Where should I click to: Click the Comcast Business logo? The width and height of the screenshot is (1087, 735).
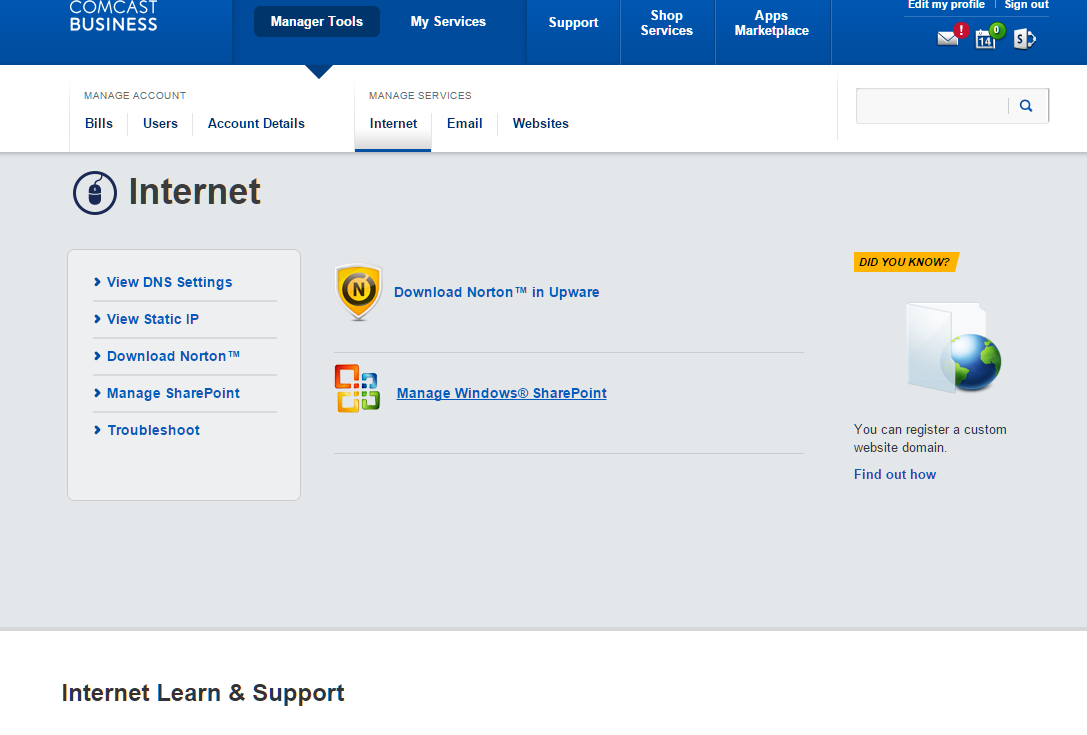pyautogui.click(x=113, y=15)
